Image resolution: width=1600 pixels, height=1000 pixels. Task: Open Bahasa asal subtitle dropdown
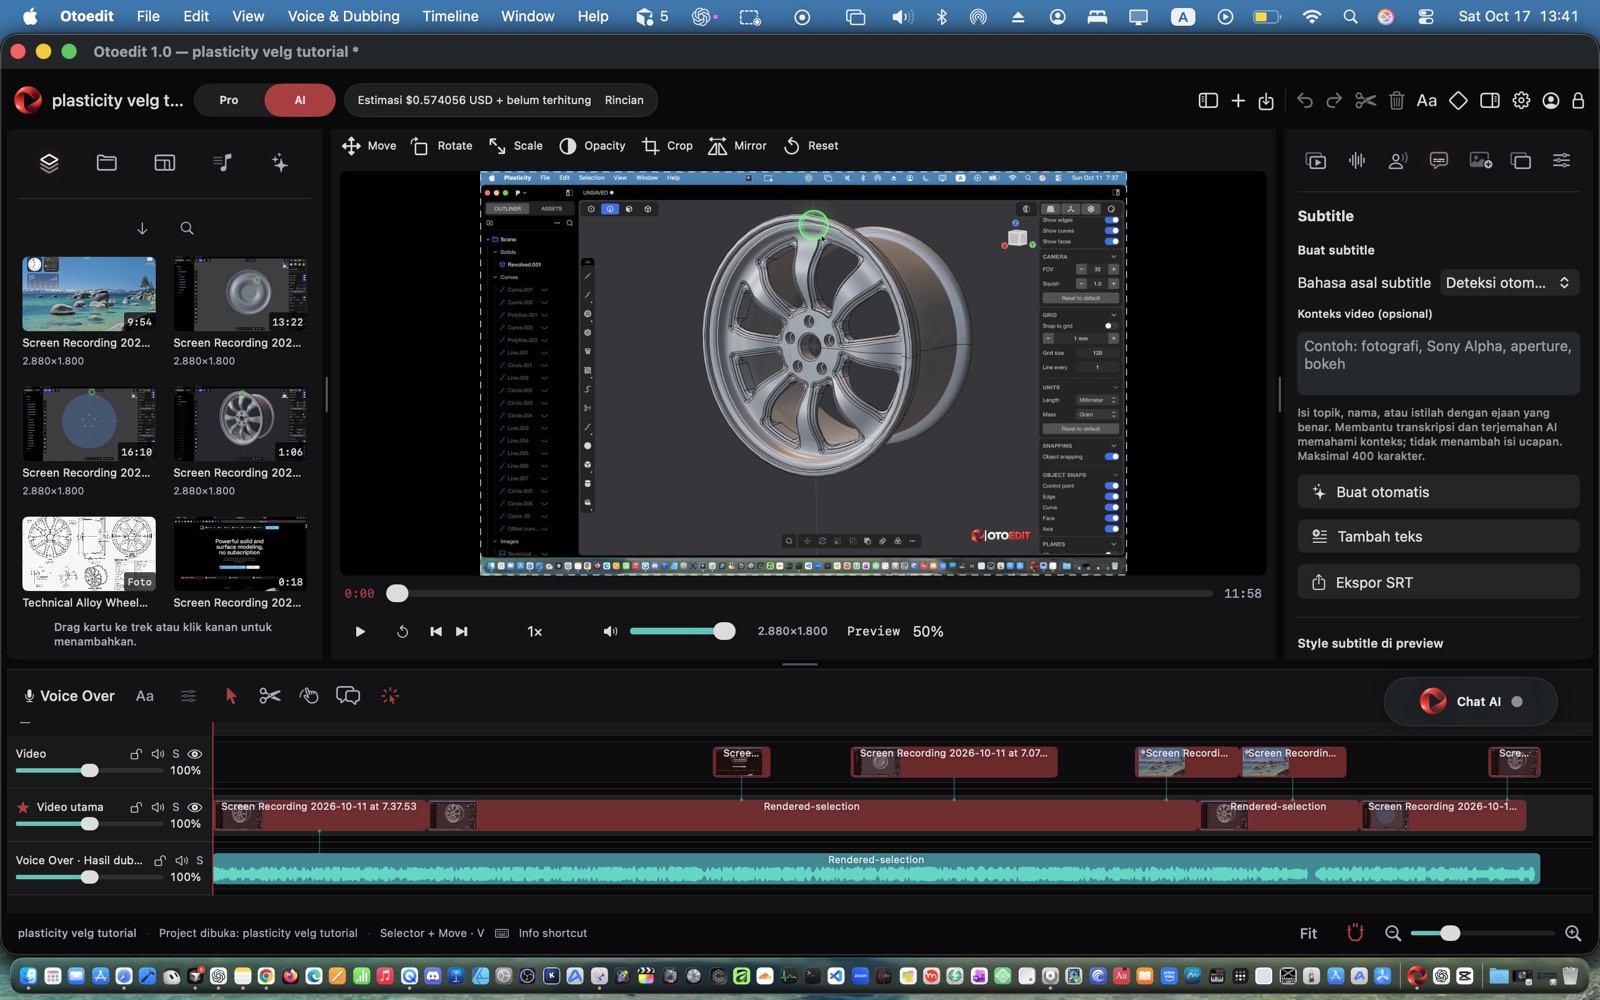[1509, 283]
